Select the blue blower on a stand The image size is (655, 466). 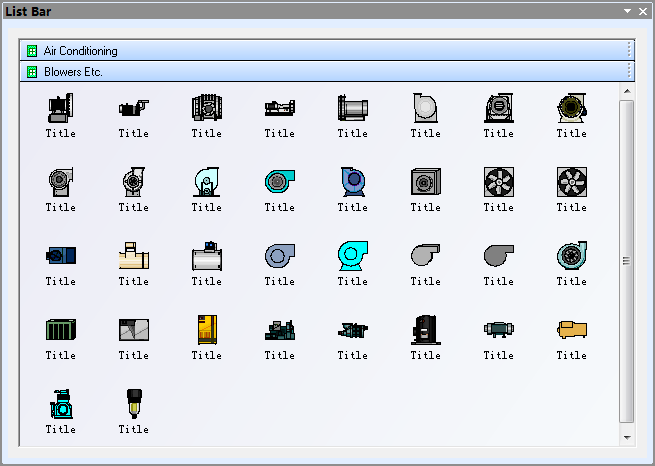click(352, 181)
